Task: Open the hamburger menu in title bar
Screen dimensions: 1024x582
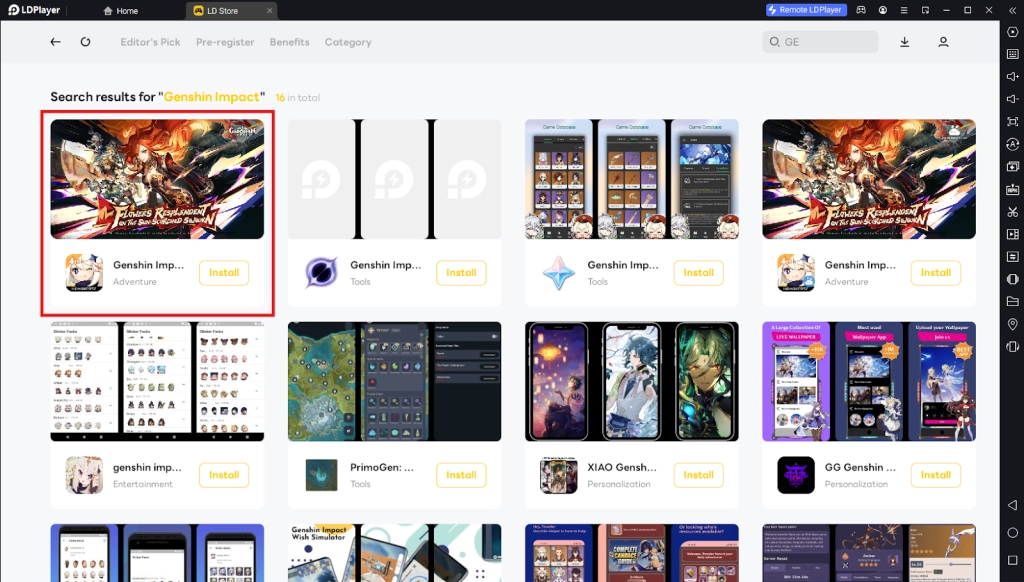Action: [x=904, y=10]
